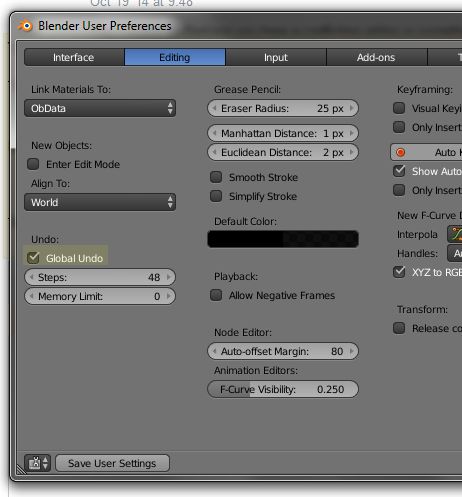Decrease Euclidean Distance with left arrow
The image size is (462, 497).
(215, 152)
